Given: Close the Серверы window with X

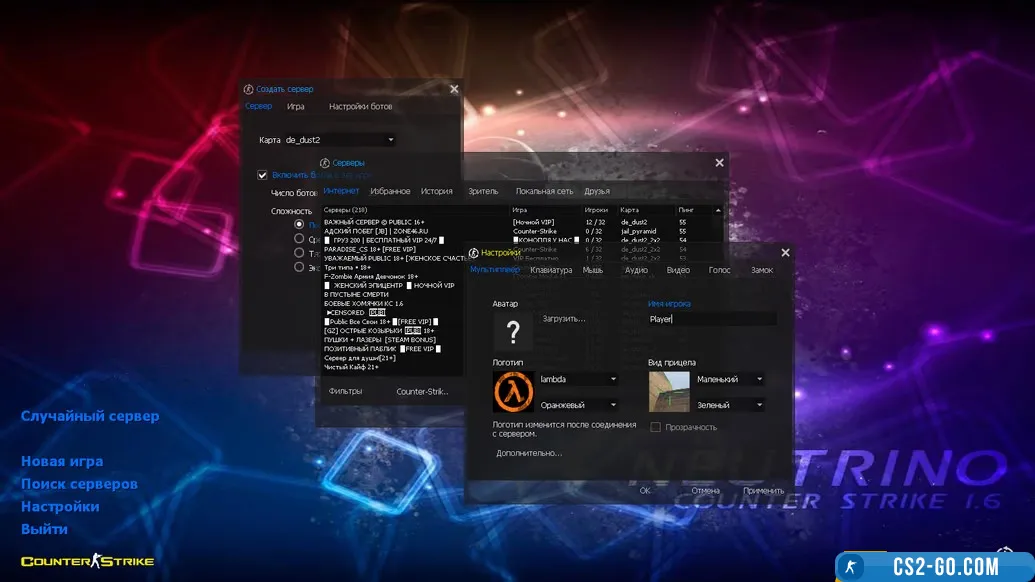Looking at the screenshot, I should pyautogui.click(x=719, y=163).
